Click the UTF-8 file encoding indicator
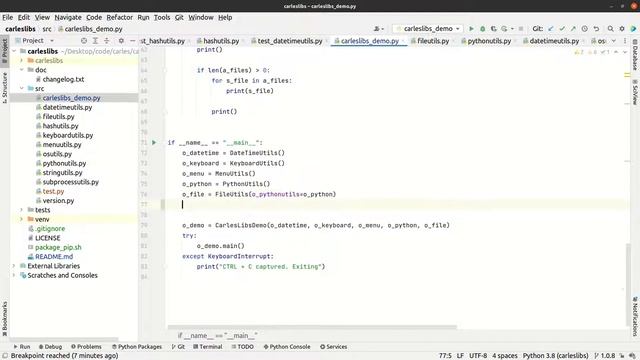The width and height of the screenshot is (640, 360). pos(478,356)
